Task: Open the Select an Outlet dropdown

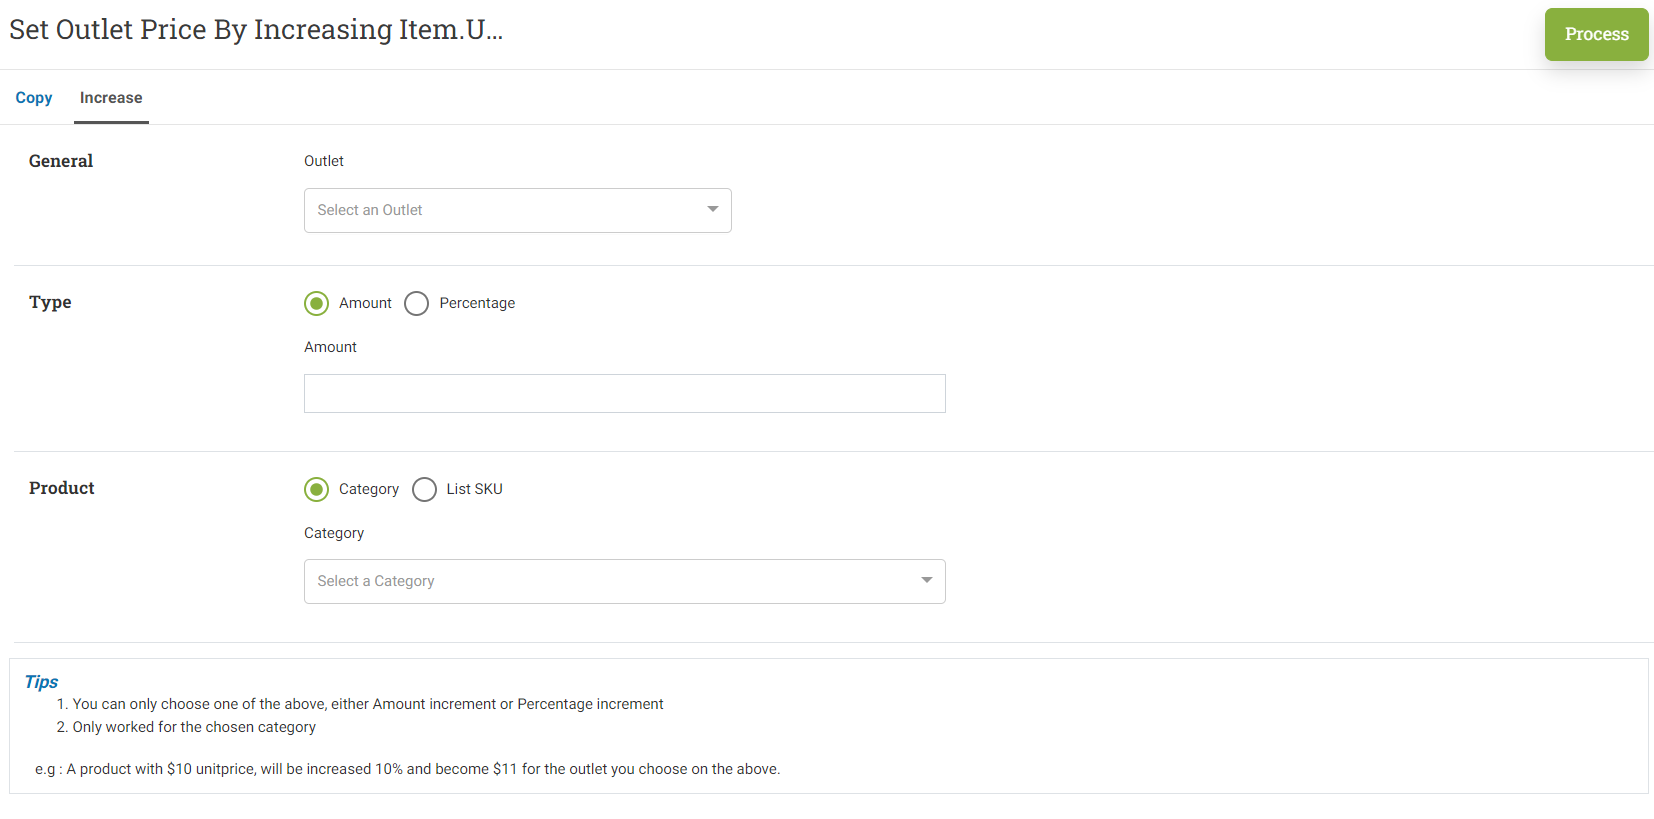Action: (x=517, y=210)
